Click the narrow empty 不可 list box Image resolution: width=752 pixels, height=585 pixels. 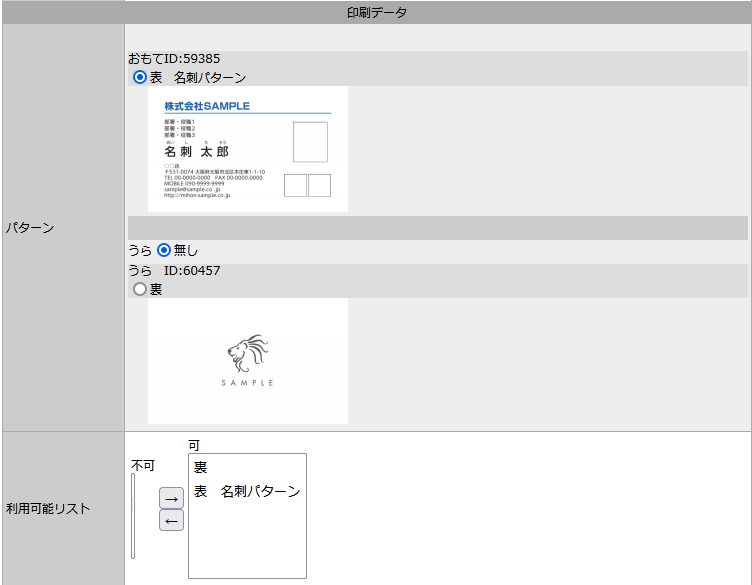click(133, 516)
